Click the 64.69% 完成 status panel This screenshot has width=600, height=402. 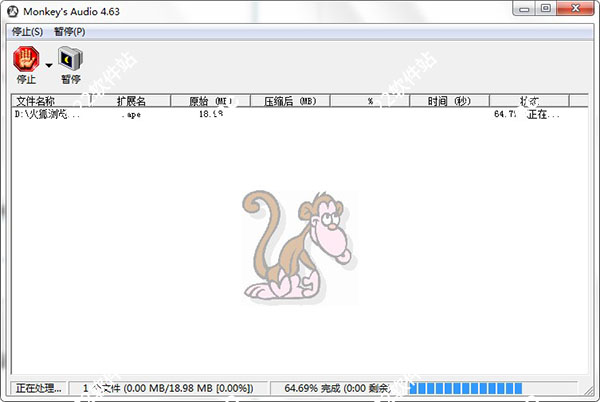(x=338, y=387)
